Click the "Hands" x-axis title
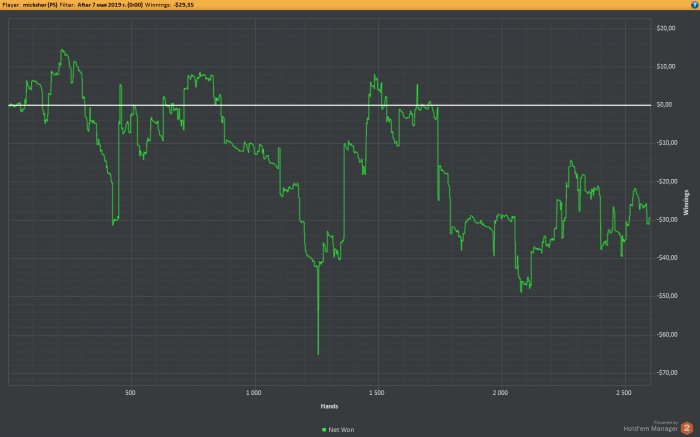 click(x=329, y=406)
